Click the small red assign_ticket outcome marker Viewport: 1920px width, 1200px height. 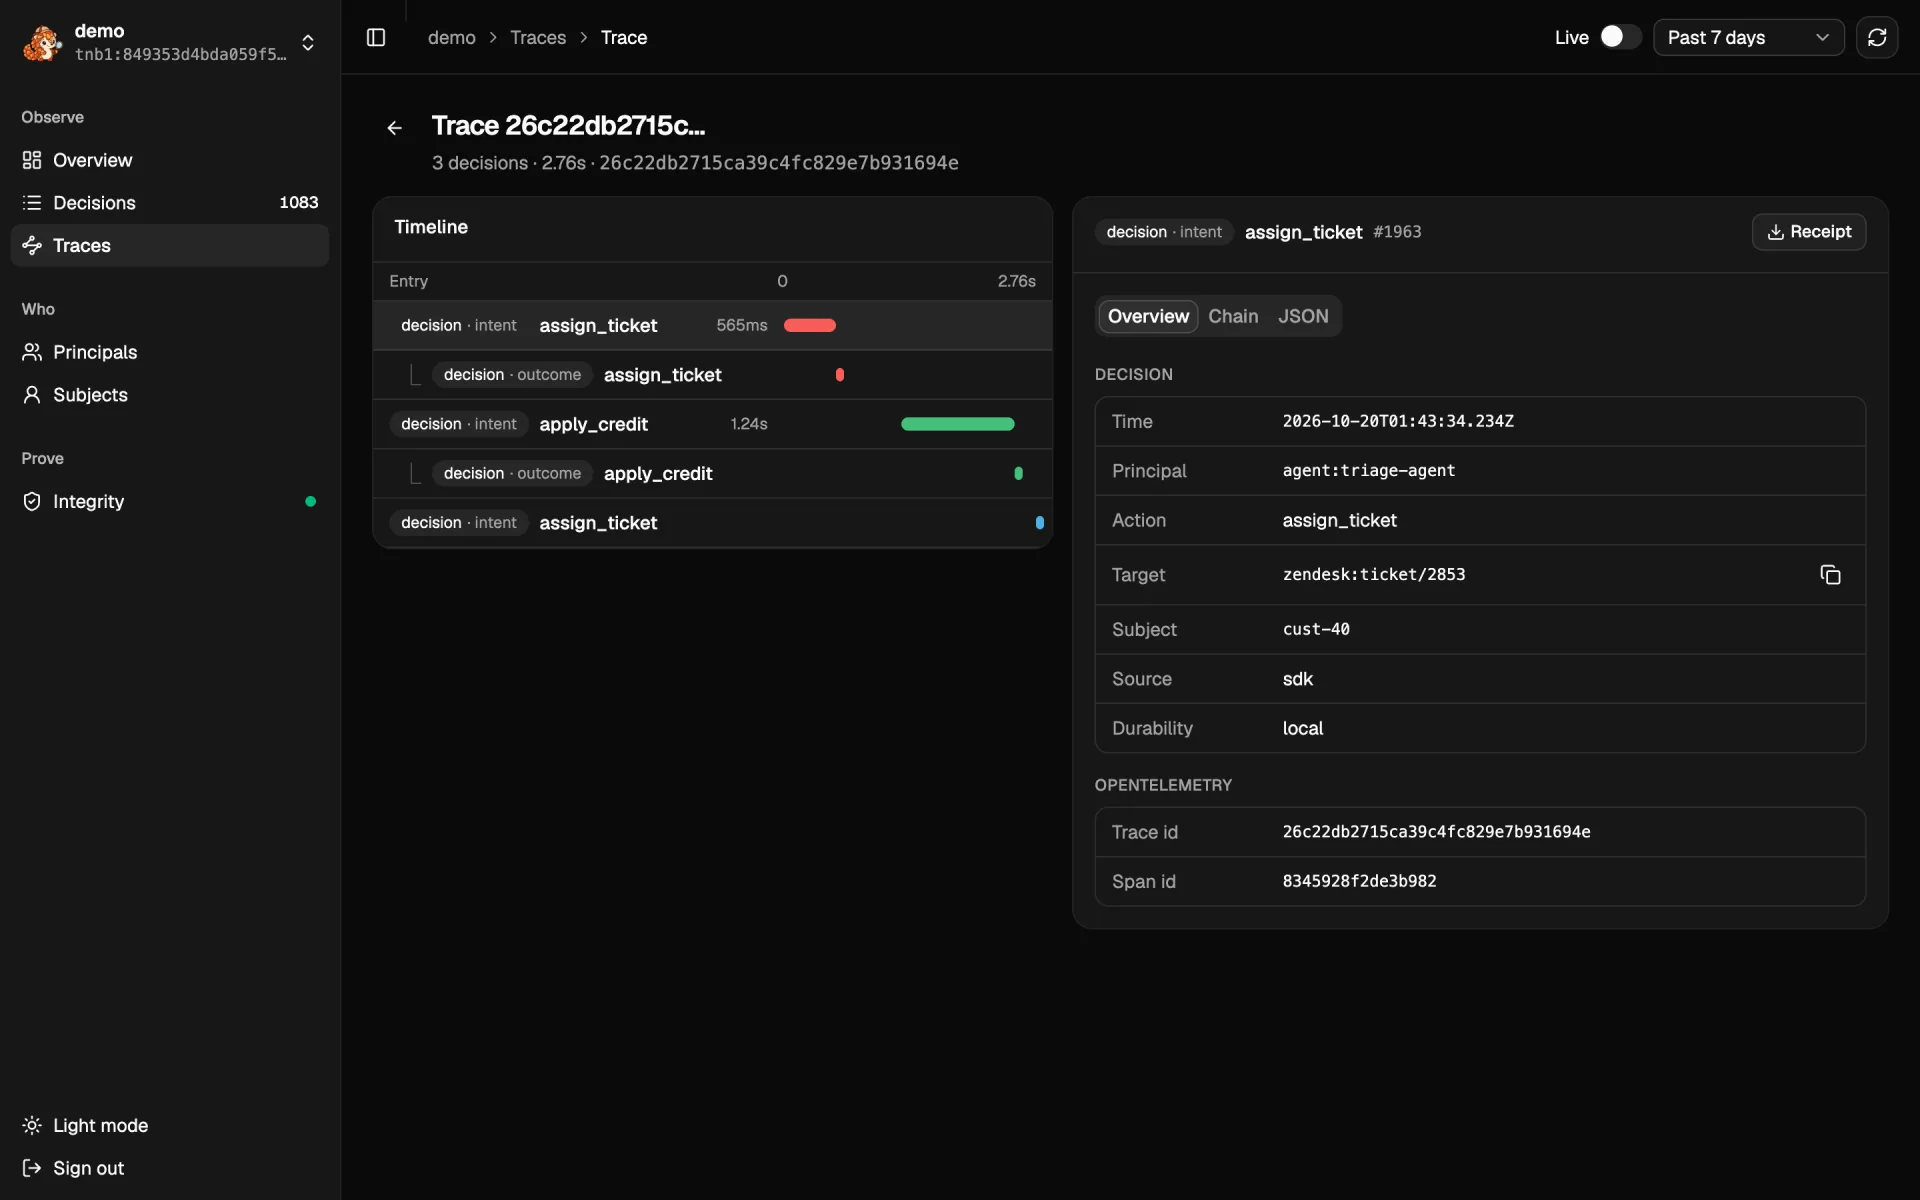pyautogui.click(x=840, y=375)
